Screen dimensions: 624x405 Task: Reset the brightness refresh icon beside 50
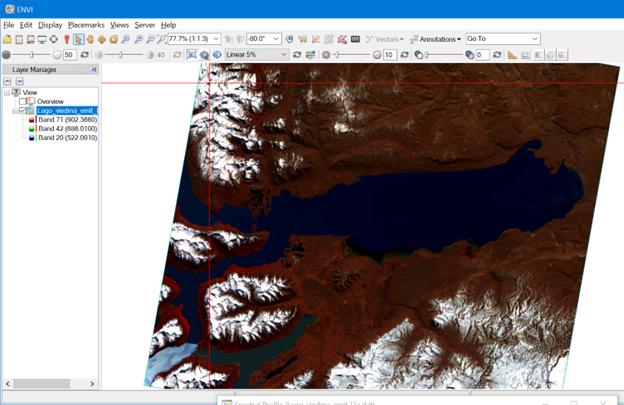pos(84,55)
